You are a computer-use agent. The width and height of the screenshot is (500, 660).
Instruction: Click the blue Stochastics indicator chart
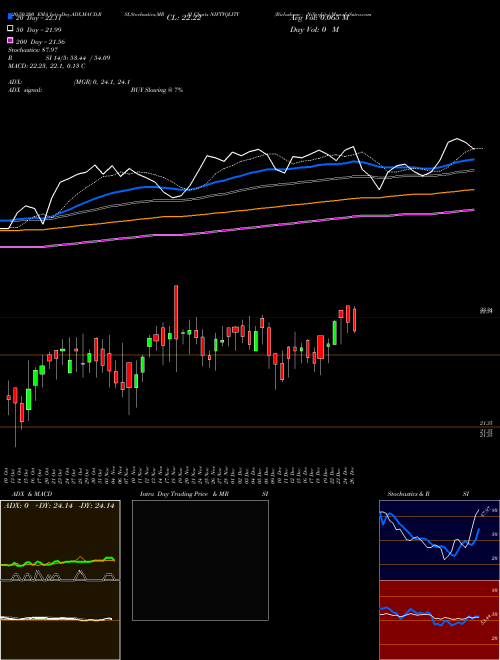(439, 540)
